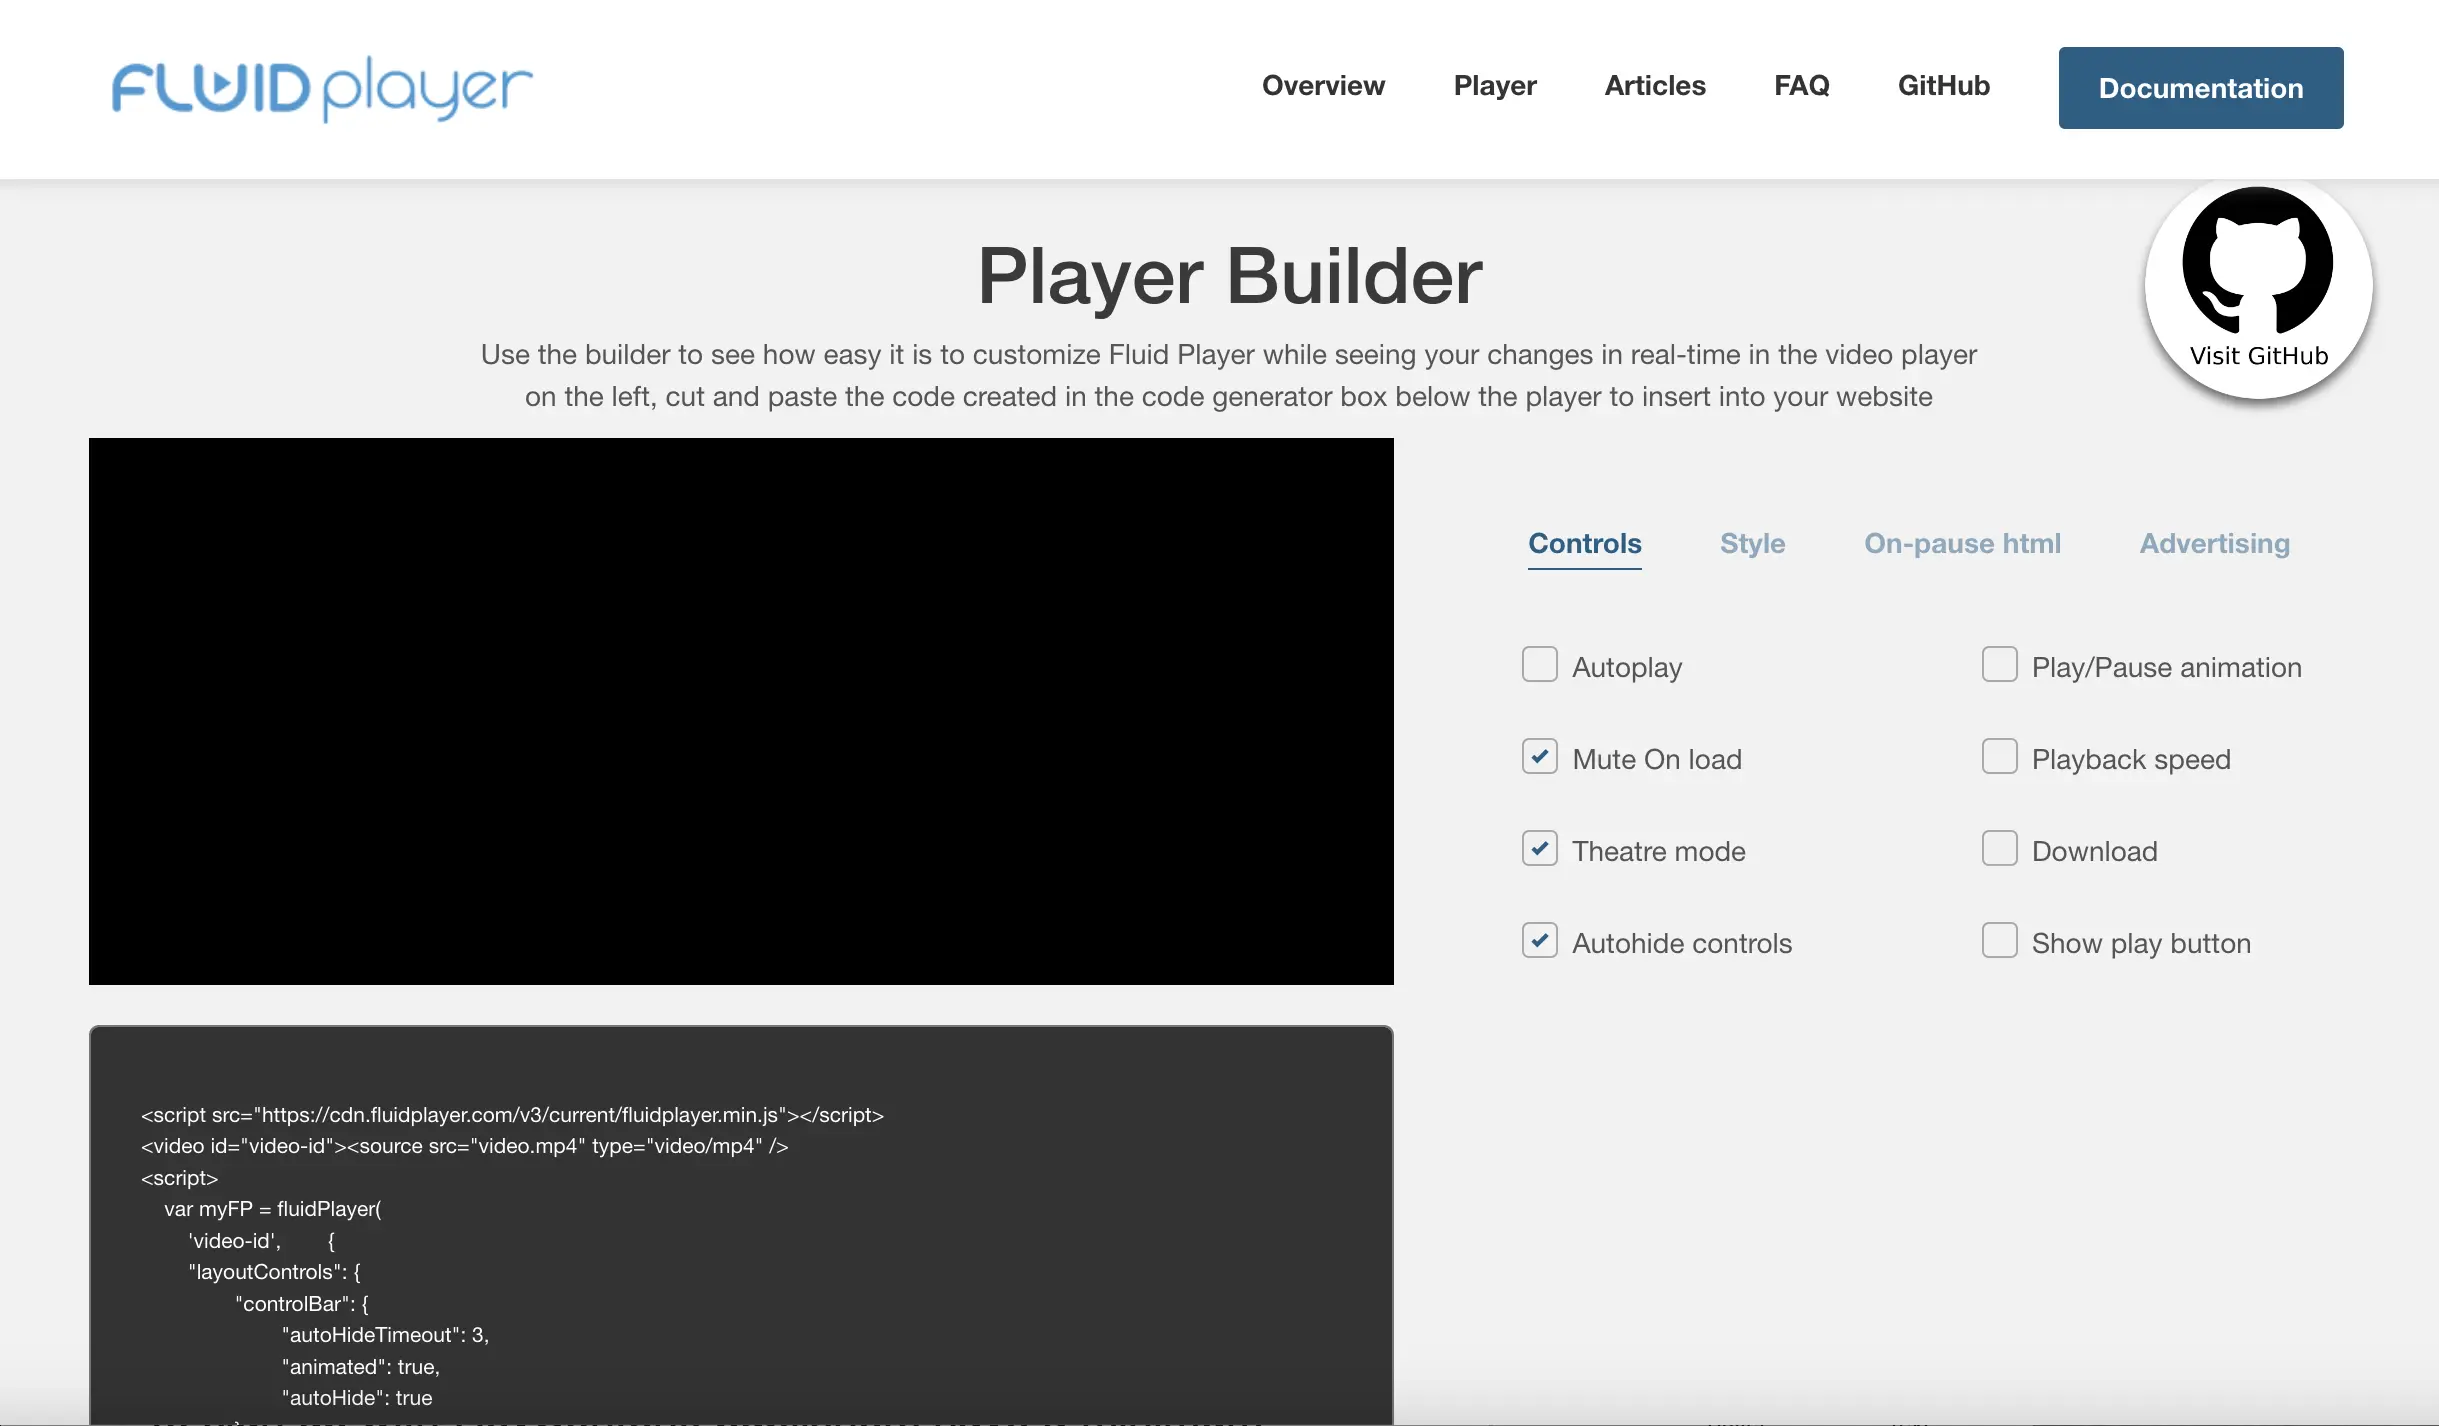Select the Controls tab

click(1584, 543)
